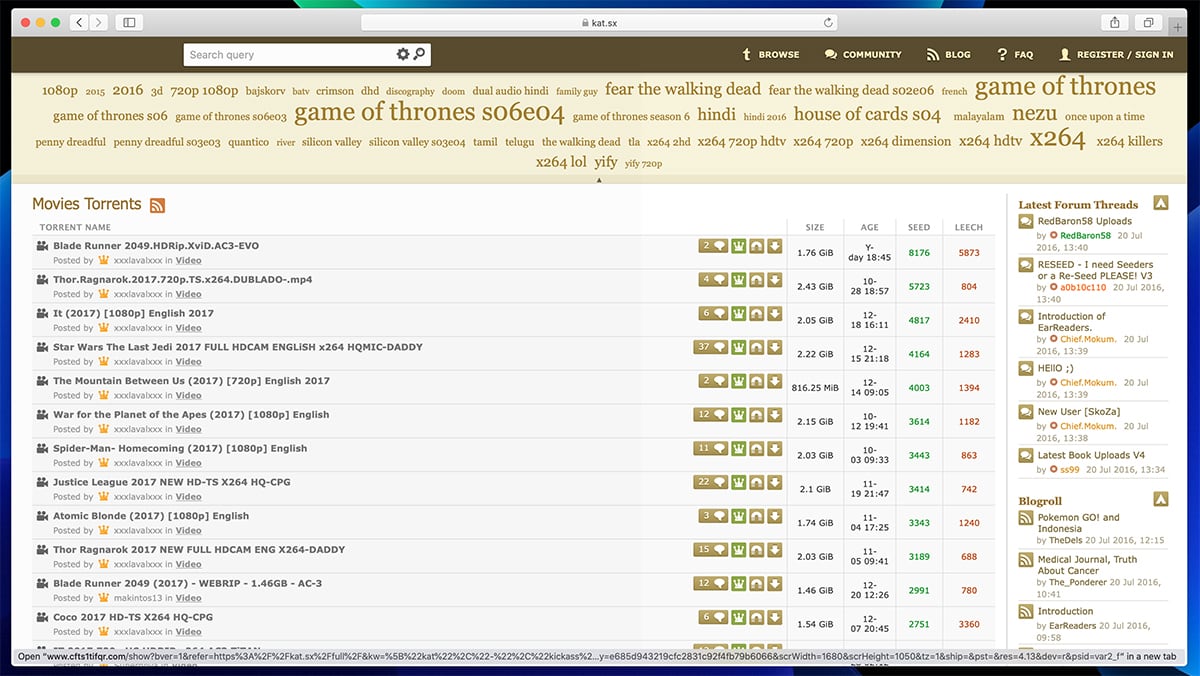Image resolution: width=1200 pixels, height=676 pixels.
Task: Open the Movies Torrents RSS feed icon
Action: pos(157,205)
